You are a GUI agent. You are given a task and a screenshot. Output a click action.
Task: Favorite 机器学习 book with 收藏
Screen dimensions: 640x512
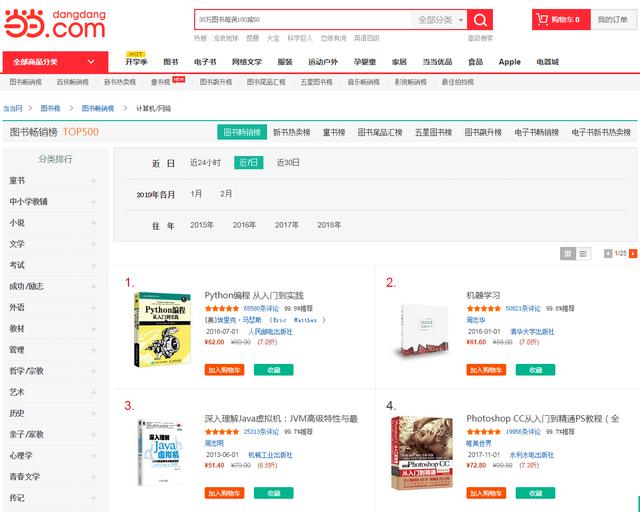click(536, 370)
